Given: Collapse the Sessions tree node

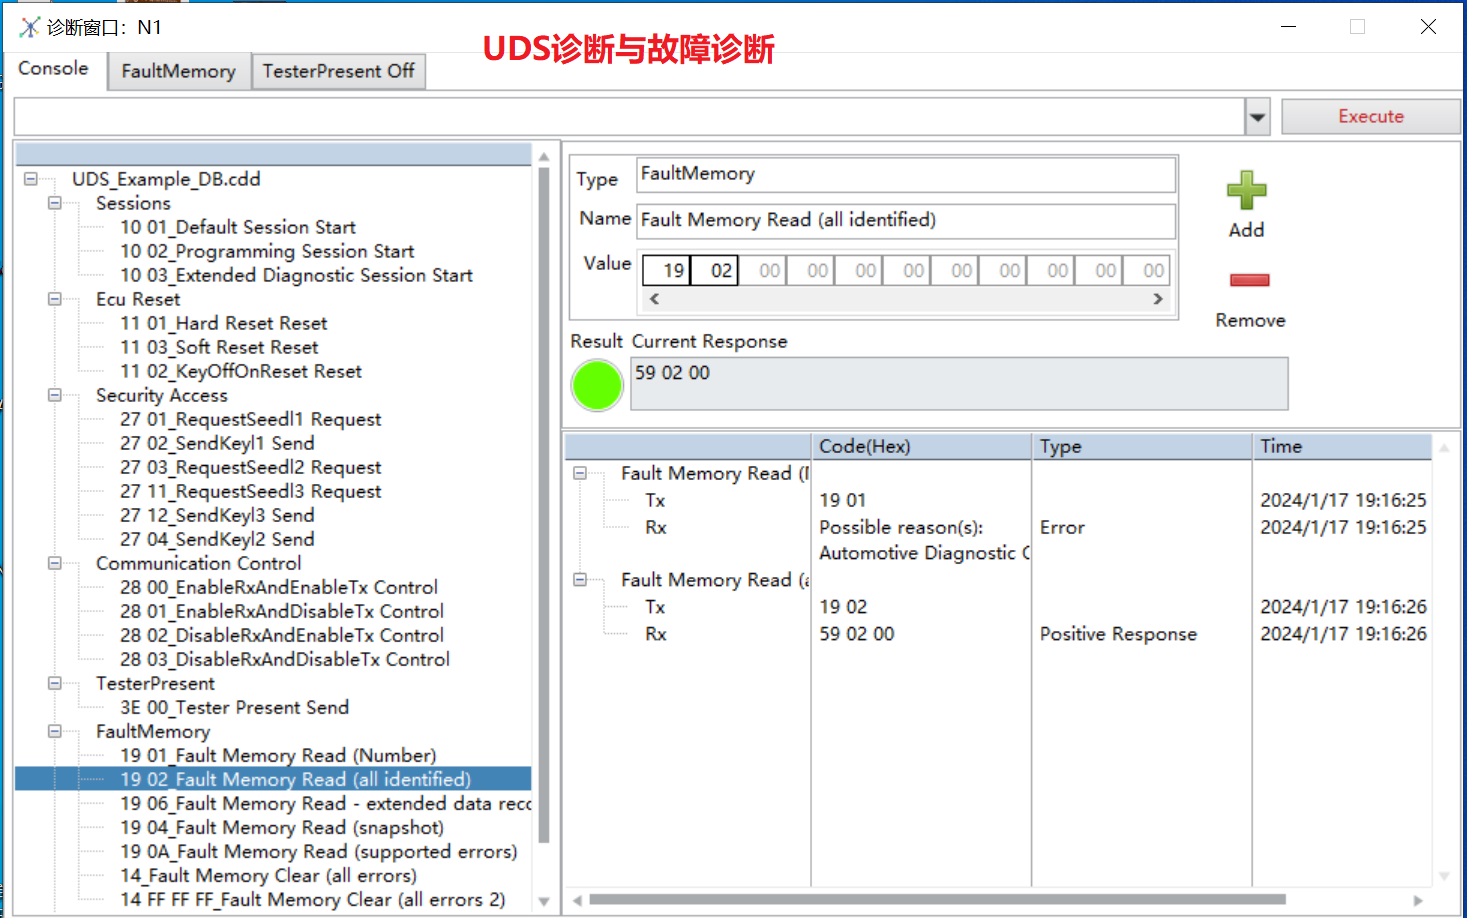Looking at the screenshot, I should point(55,203).
